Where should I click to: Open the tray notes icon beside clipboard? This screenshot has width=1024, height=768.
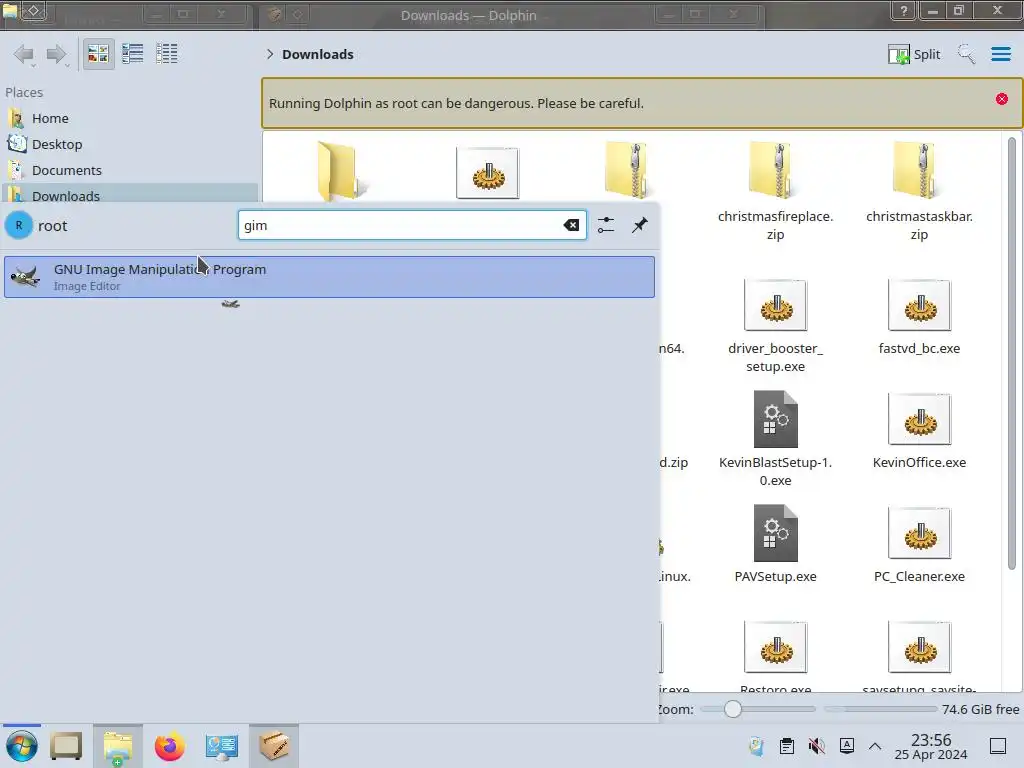pos(757,746)
